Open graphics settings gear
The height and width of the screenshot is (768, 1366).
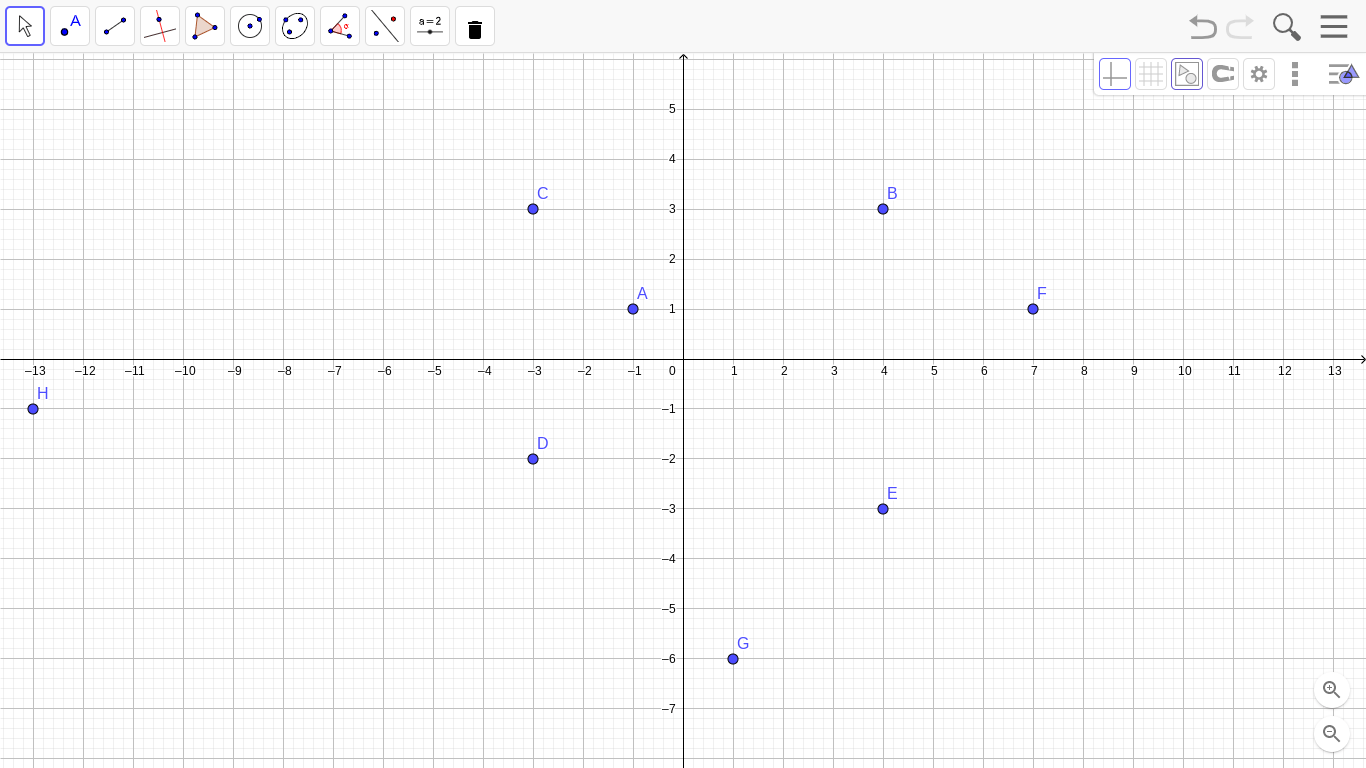(x=1259, y=74)
